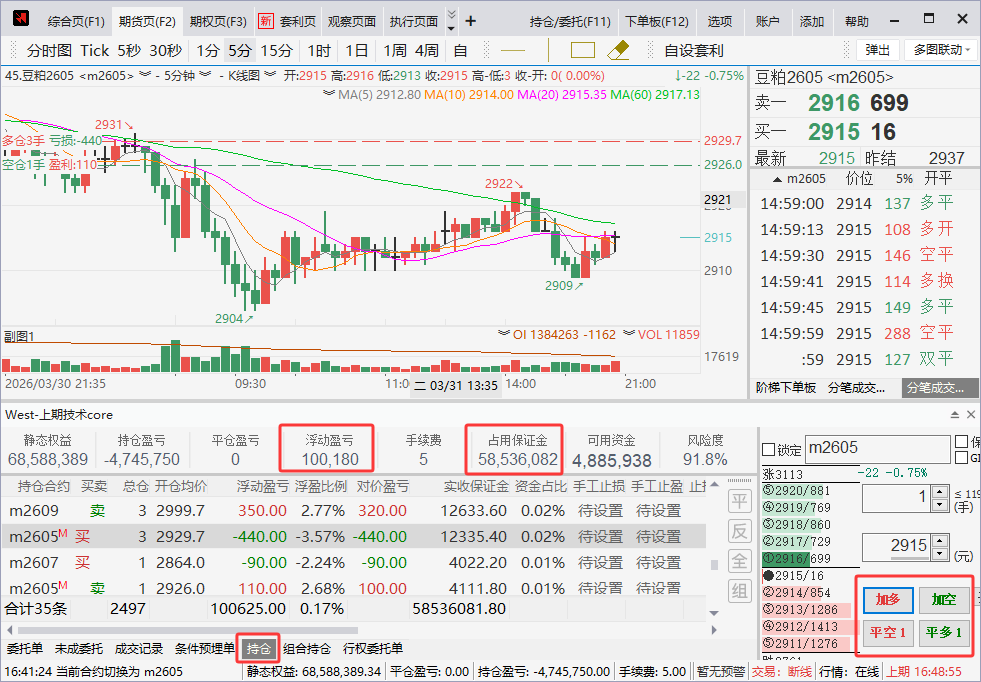Screen dimensions: 981x682
Task: Click the 全 close-all side button
Action: coord(739,561)
